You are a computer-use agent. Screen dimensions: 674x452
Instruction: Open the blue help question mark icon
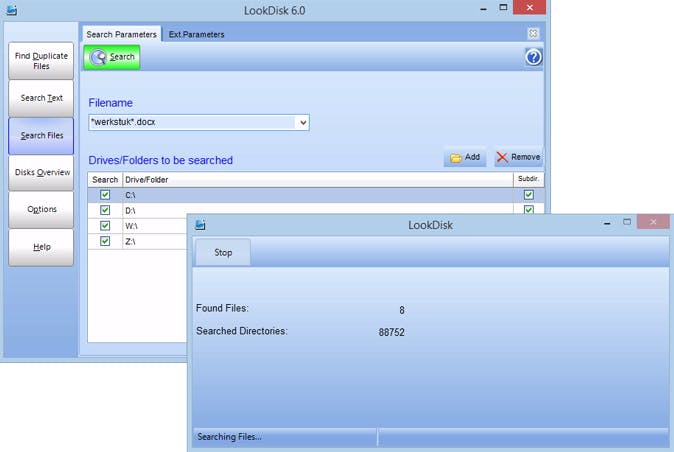(x=533, y=57)
